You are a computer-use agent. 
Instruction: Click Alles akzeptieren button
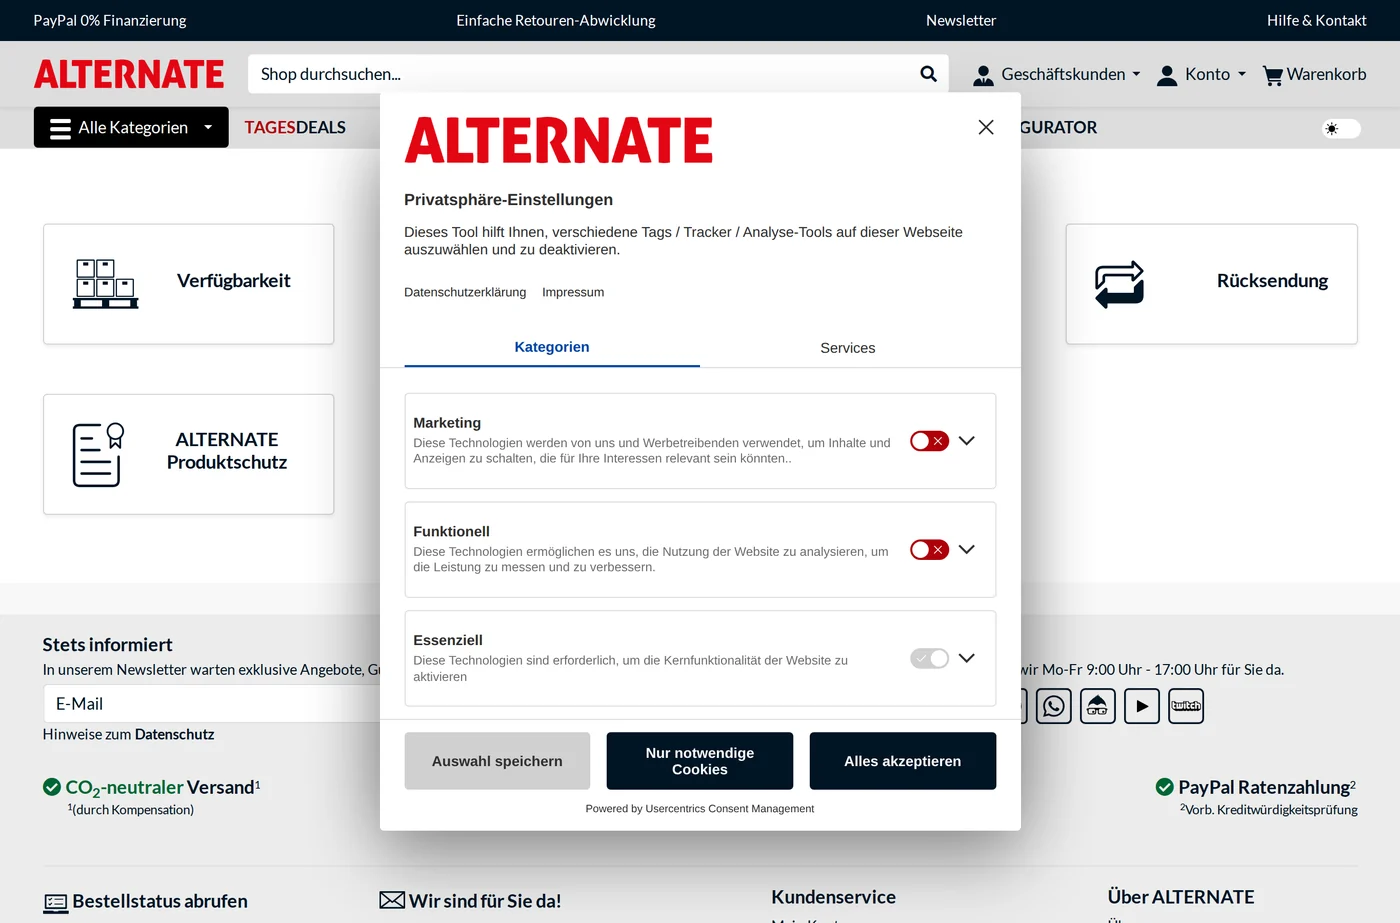pyautogui.click(x=903, y=761)
